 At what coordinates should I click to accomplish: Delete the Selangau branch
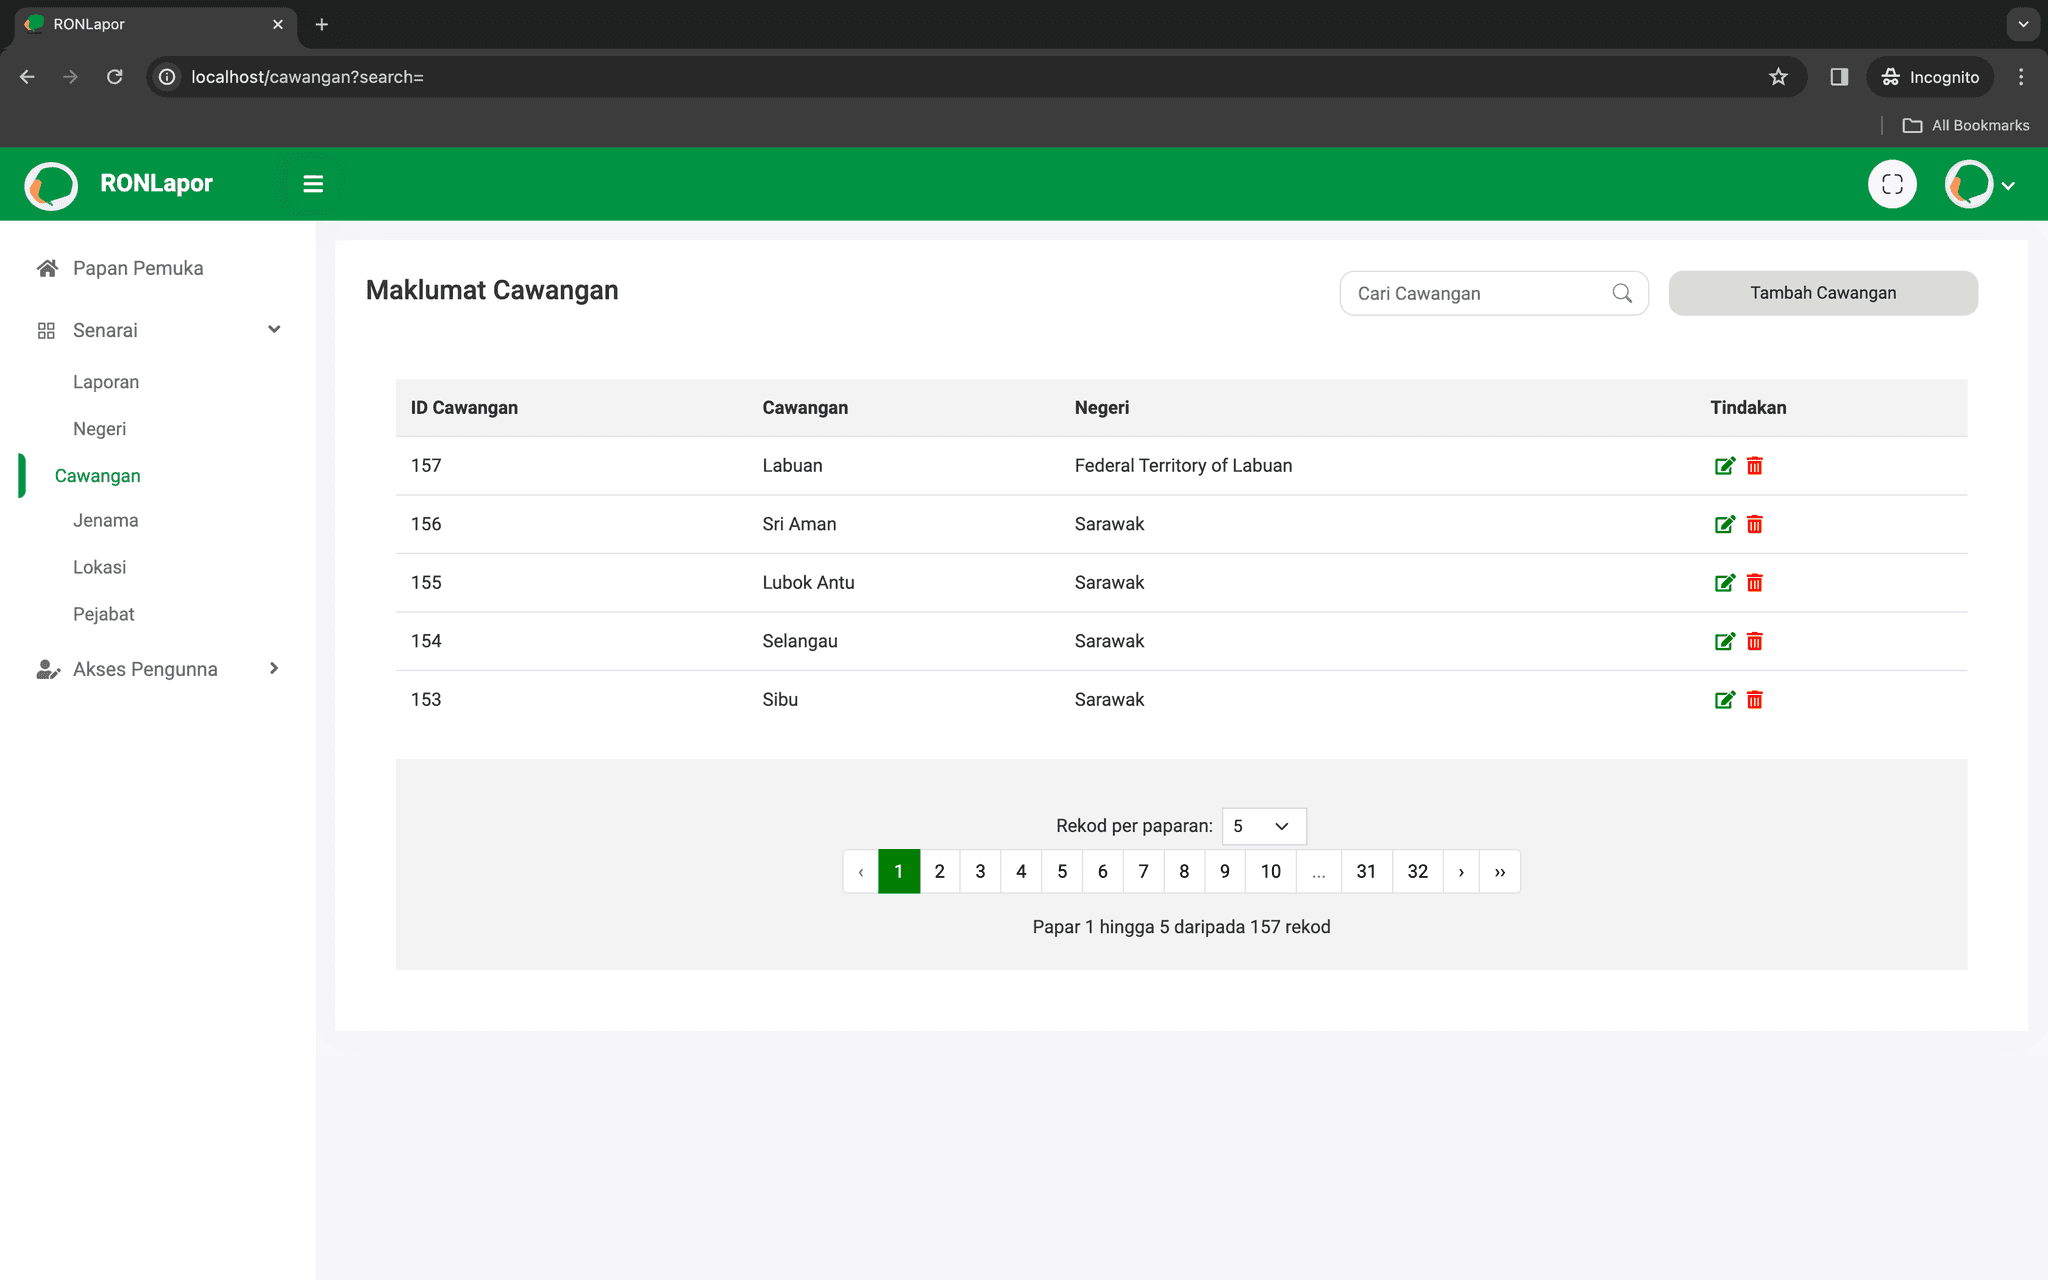pos(1755,641)
